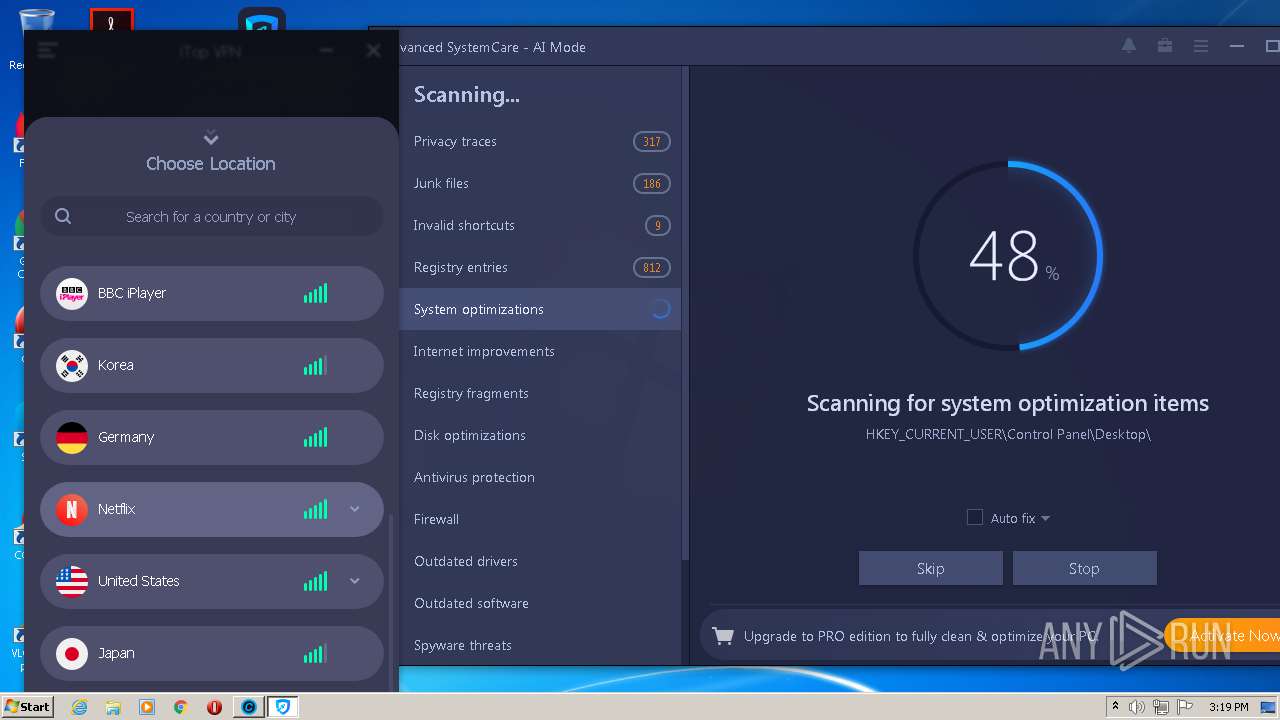Click the Registry entries count badge 812
Viewport: 1280px width, 720px height.
[x=652, y=267]
